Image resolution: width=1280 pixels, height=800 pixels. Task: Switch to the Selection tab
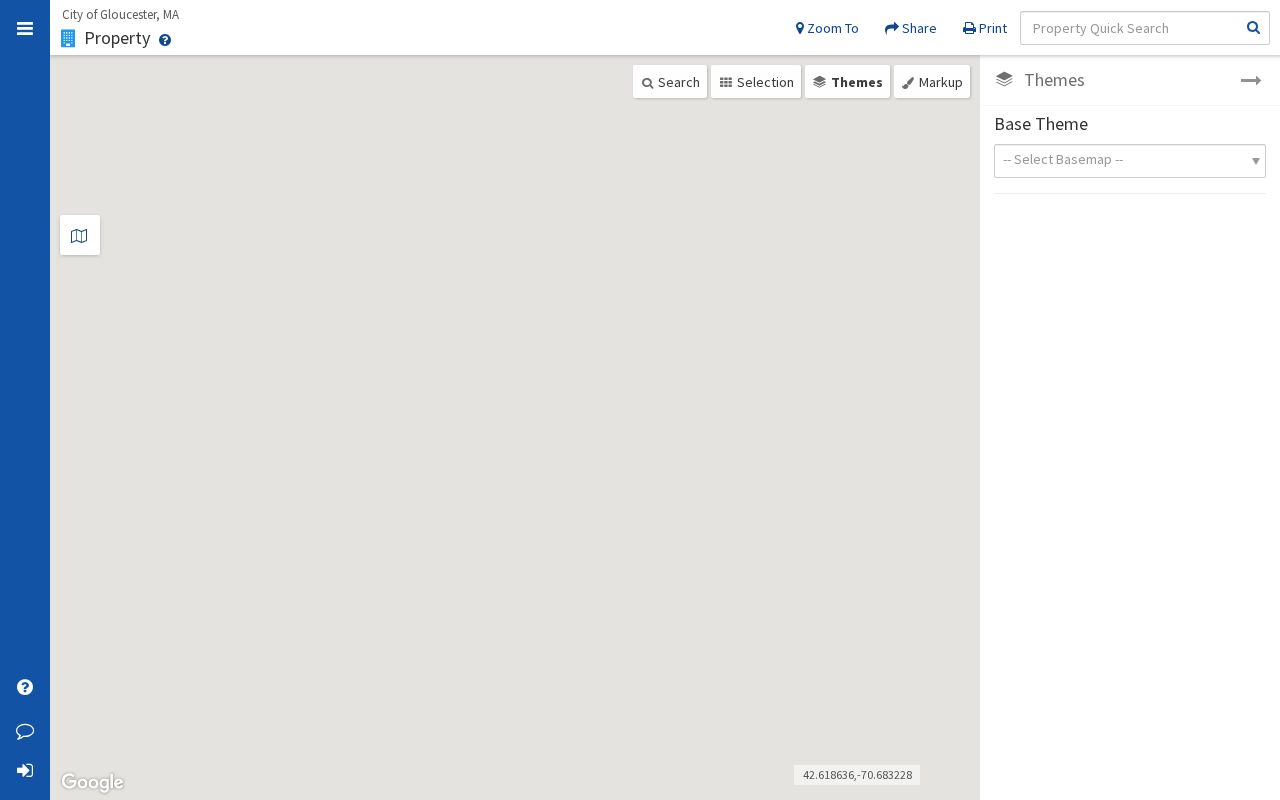click(x=756, y=82)
